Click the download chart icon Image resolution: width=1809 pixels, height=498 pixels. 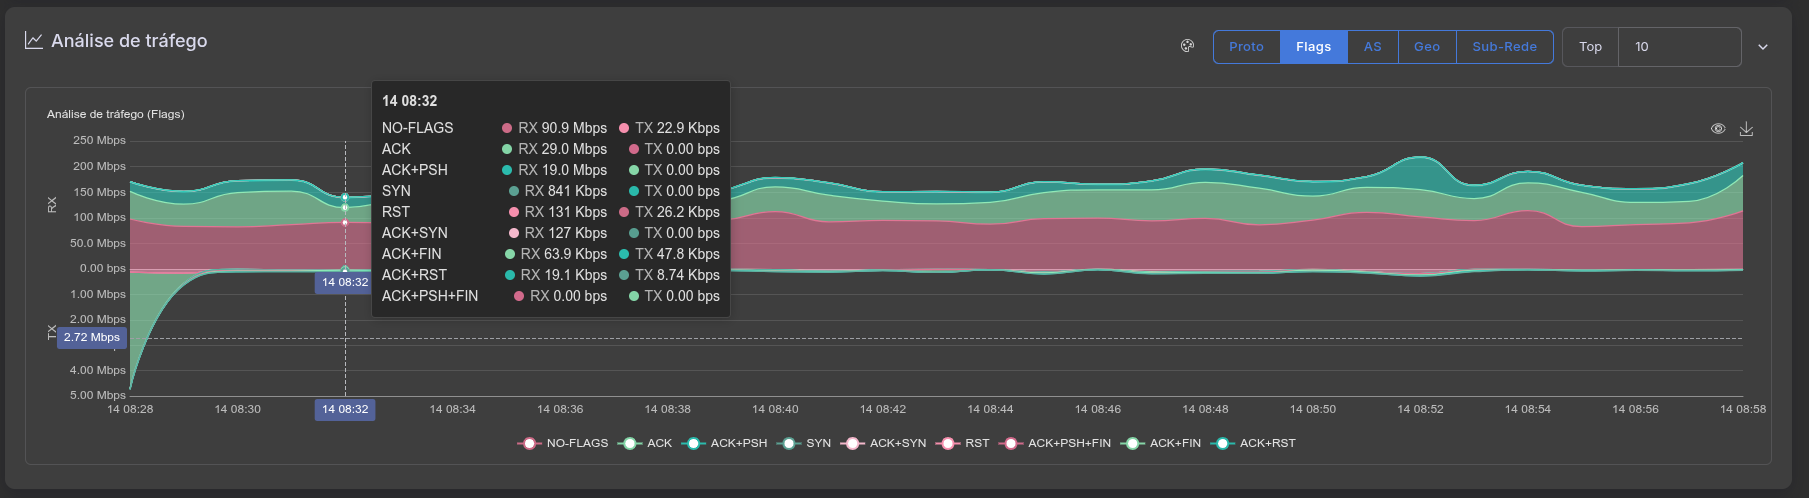1746,129
